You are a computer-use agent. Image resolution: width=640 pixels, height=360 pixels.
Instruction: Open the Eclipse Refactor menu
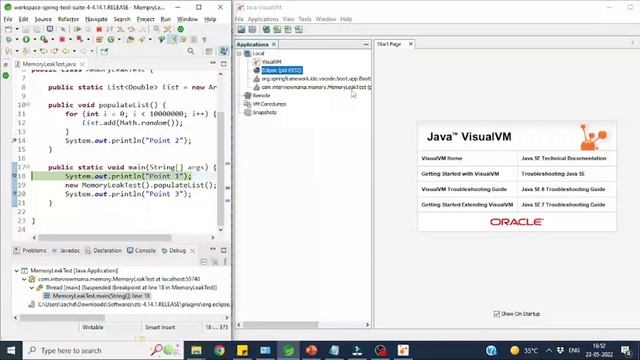(x=68, y=19)
